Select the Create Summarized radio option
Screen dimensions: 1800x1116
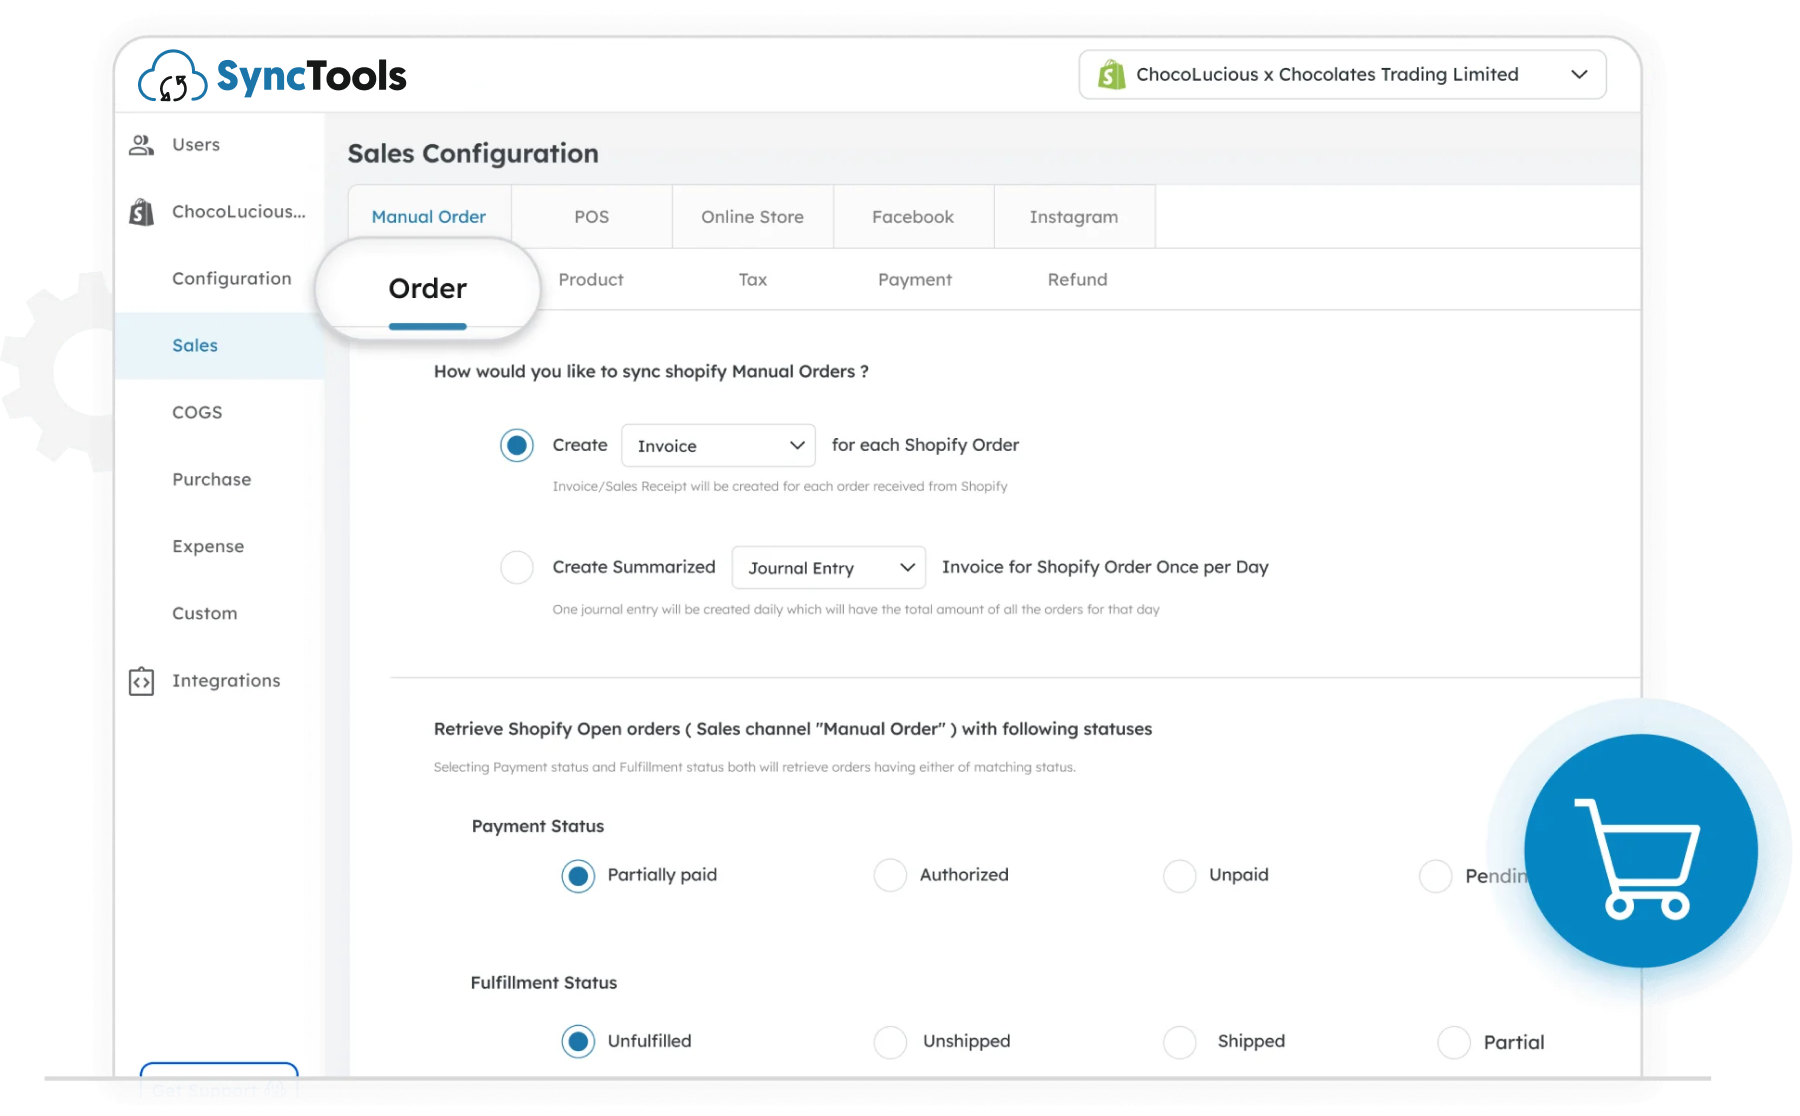pos(517,567)
